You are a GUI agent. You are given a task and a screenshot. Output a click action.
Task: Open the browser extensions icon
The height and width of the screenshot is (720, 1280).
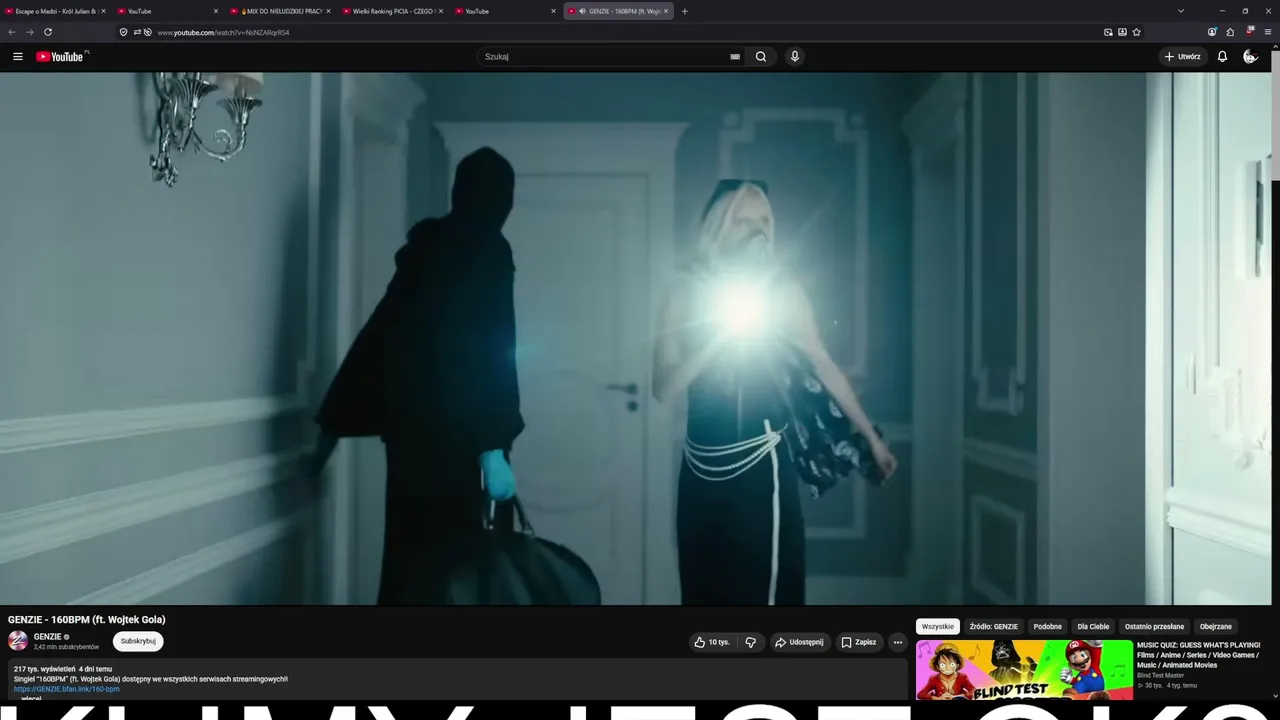[x=1231, y=32]
